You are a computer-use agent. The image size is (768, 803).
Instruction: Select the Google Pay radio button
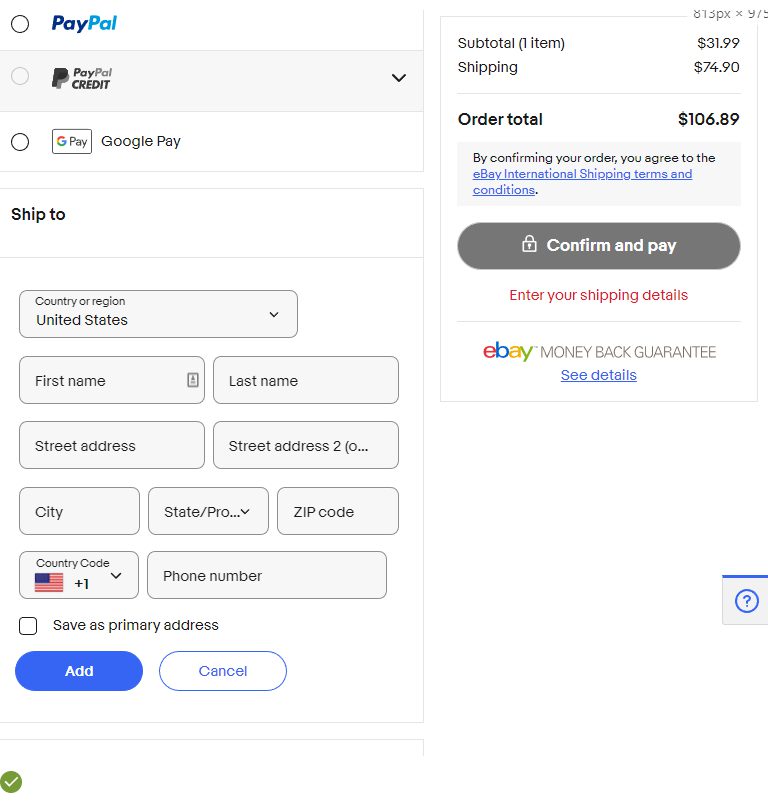pos(20,142)
